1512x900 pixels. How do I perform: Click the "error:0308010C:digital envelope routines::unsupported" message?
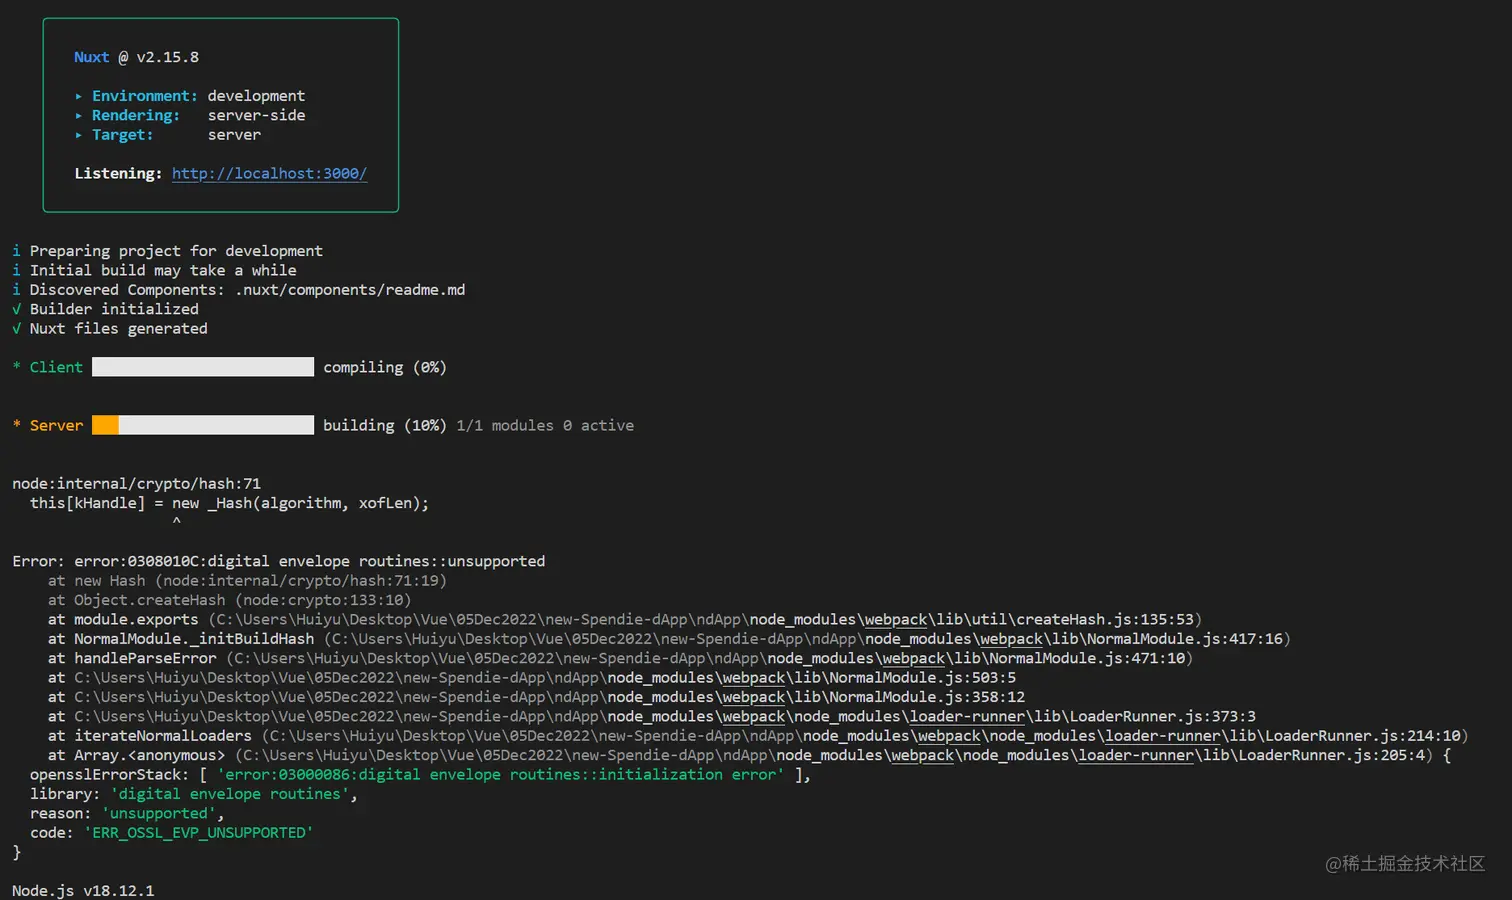coord(310,562)
